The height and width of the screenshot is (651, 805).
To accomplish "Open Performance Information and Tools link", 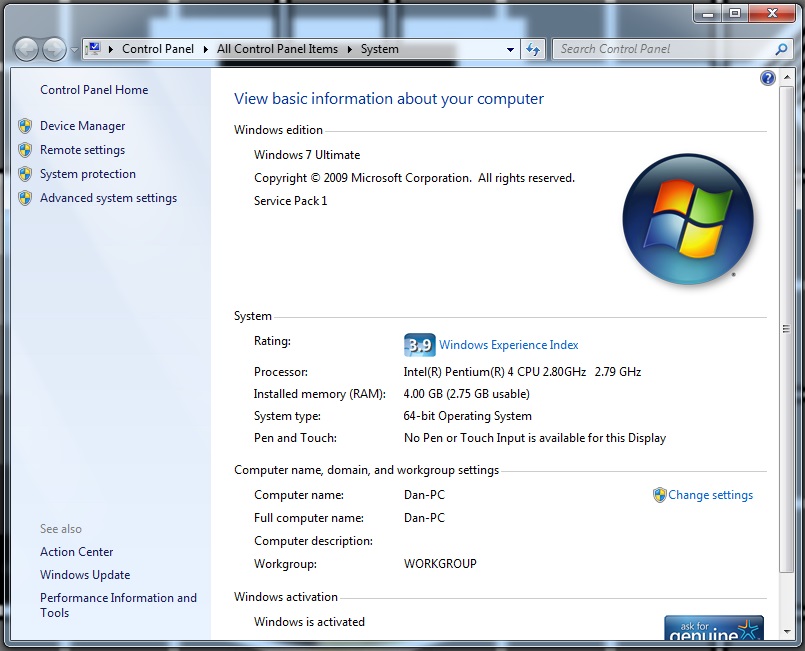I will tap(119, 605).
